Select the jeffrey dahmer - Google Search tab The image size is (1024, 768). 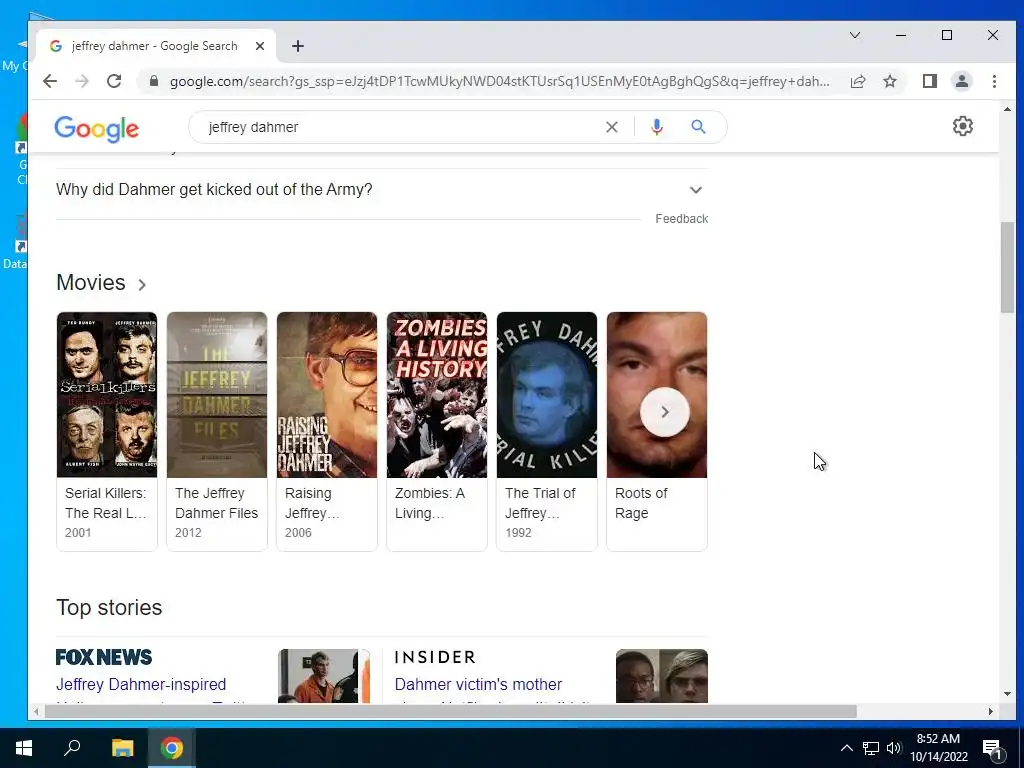coord(155,46)
